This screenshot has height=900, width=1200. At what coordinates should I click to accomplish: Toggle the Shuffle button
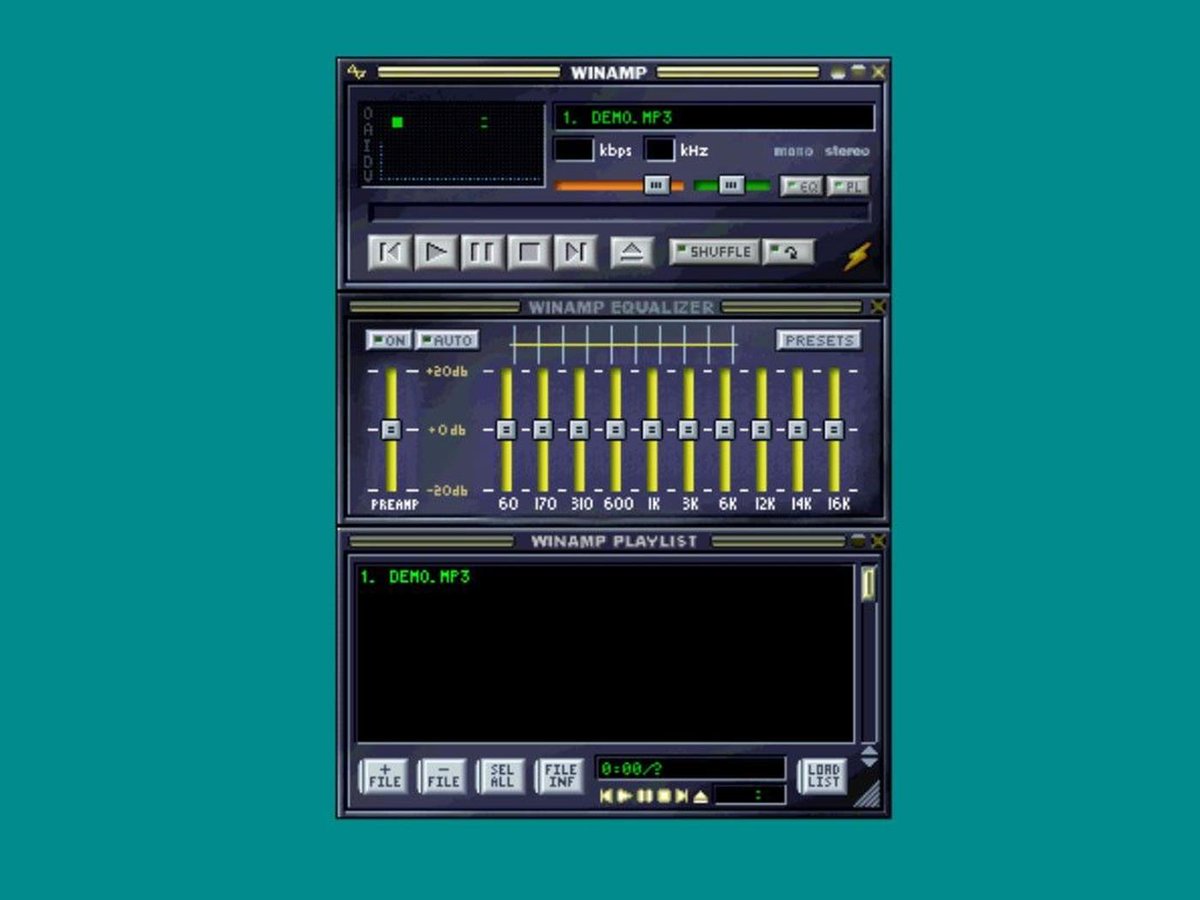pos(714,252)
